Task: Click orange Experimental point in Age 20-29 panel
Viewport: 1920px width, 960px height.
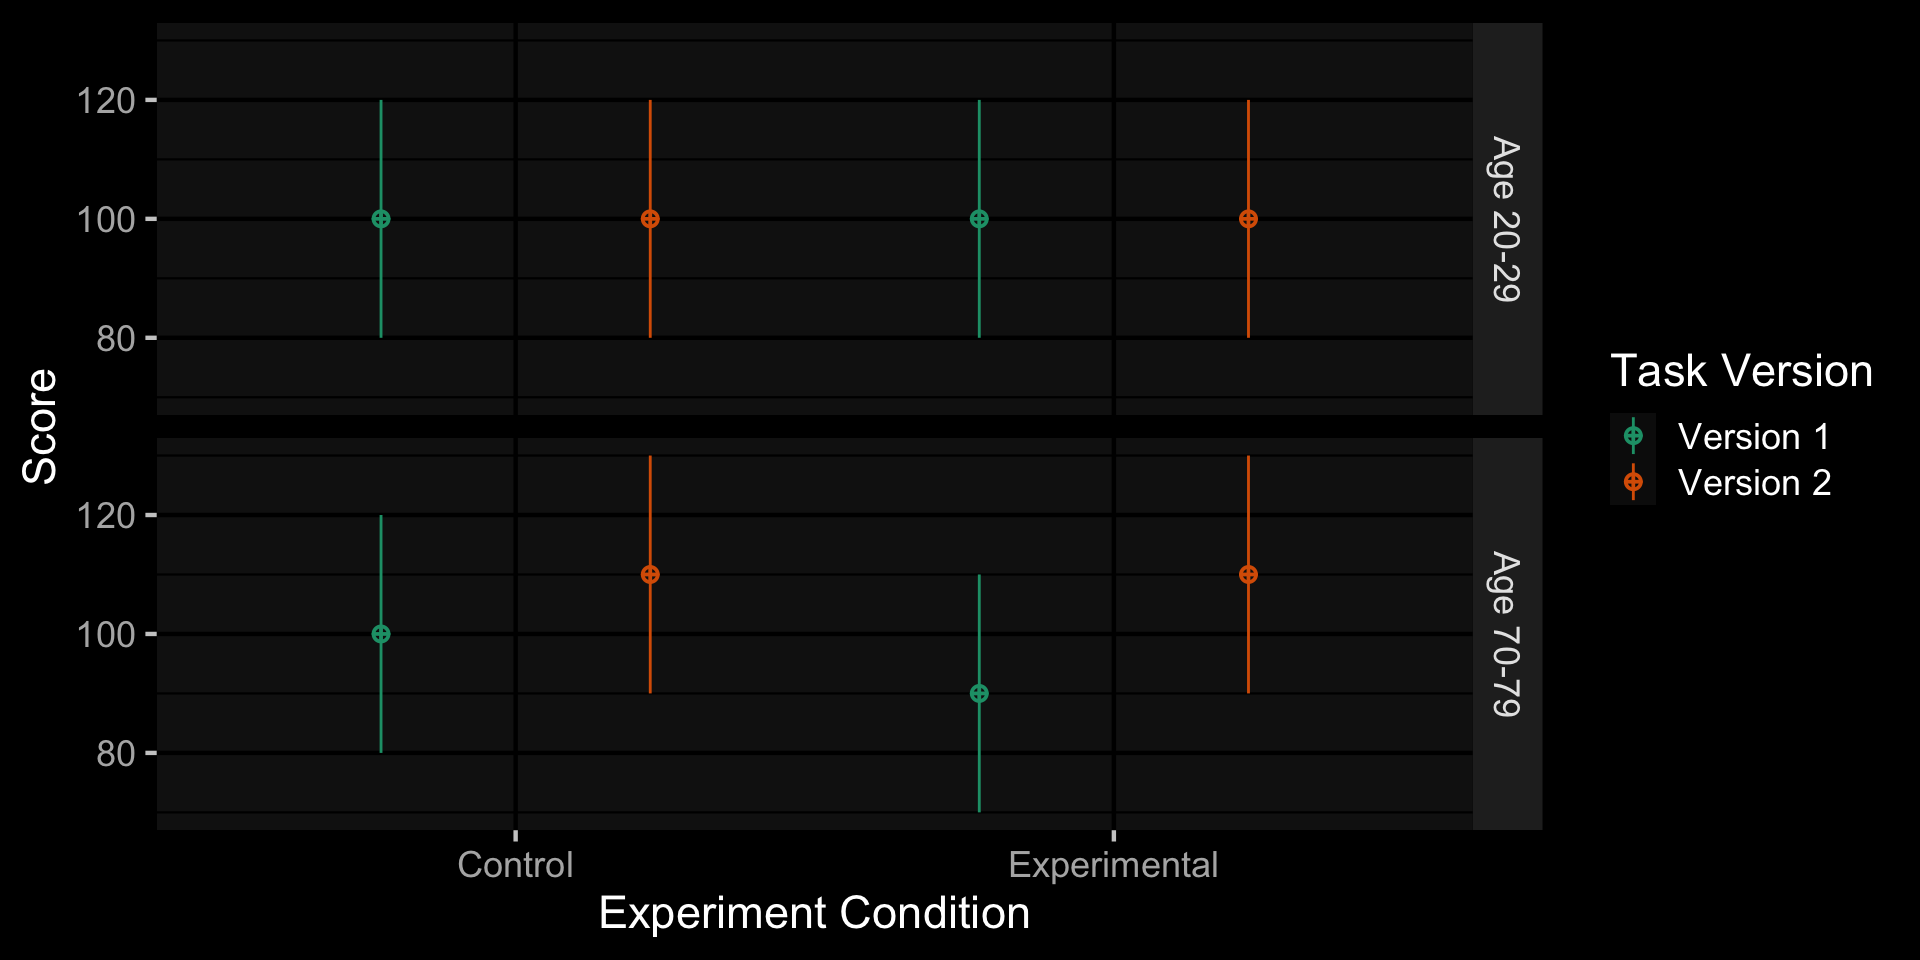Action: pos(1248,219)
